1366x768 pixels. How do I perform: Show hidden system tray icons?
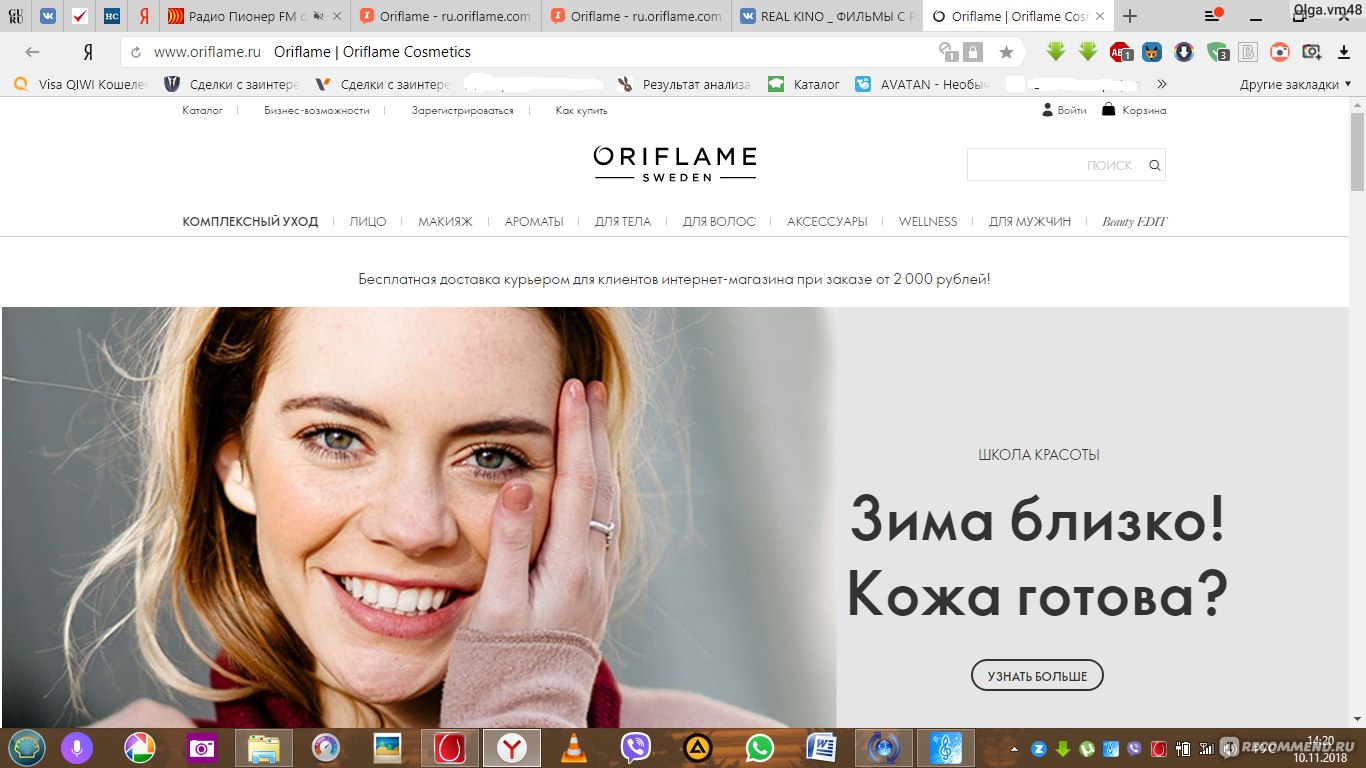pos(1015,748)
